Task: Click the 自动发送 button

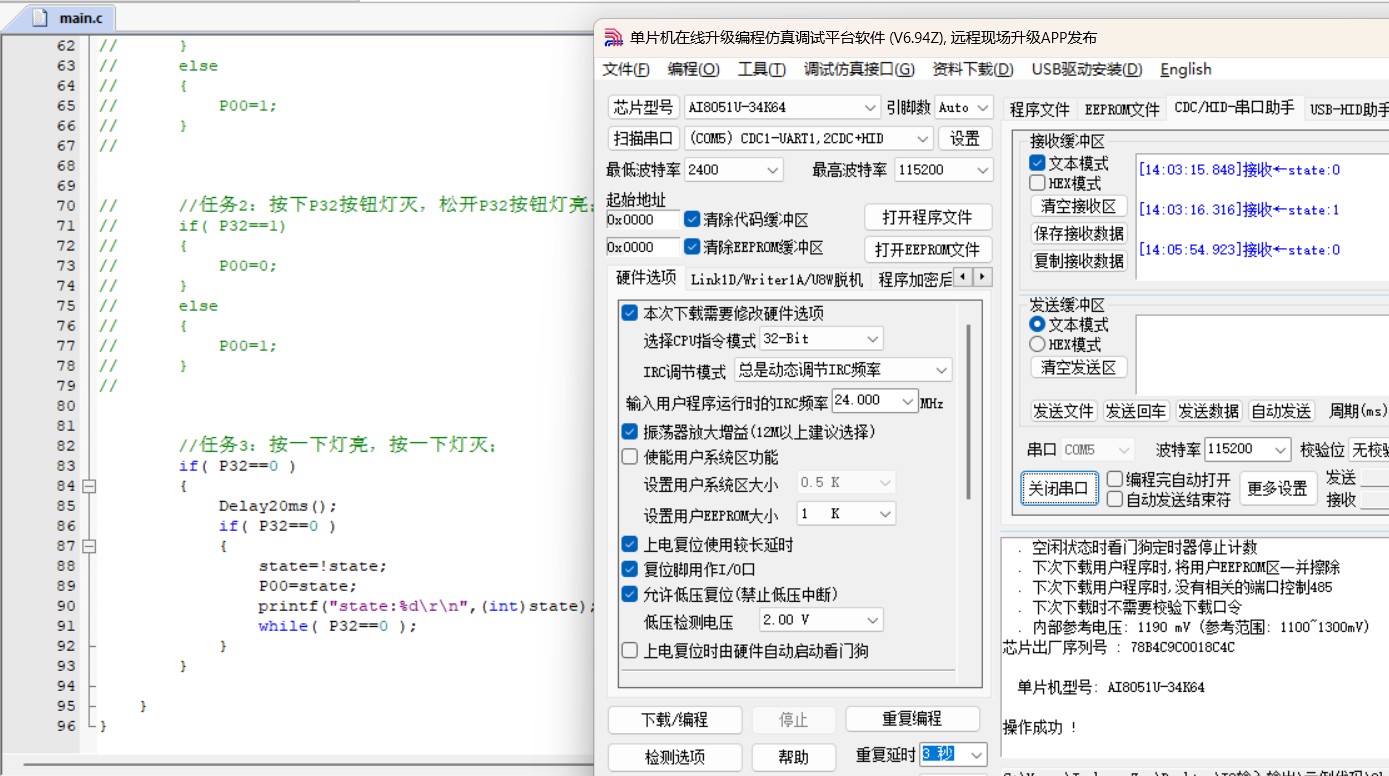Action: pyautogui.click(x=1282, y=411)
